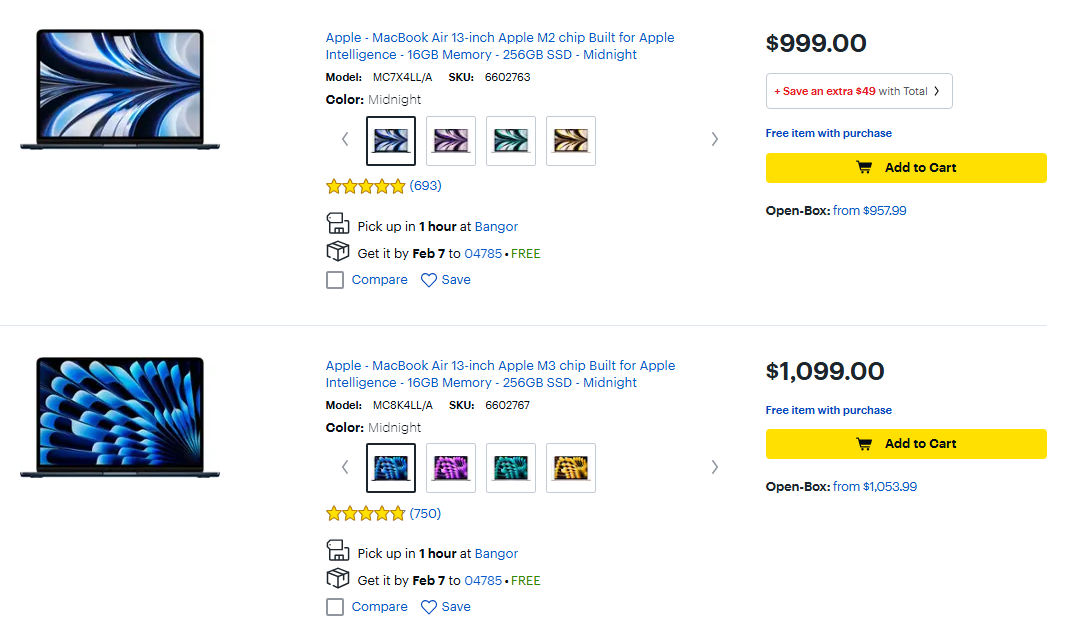Click cart icon in $999.00 Add to Cart
The image size is (1066, 643).
[x=864, y=168]
